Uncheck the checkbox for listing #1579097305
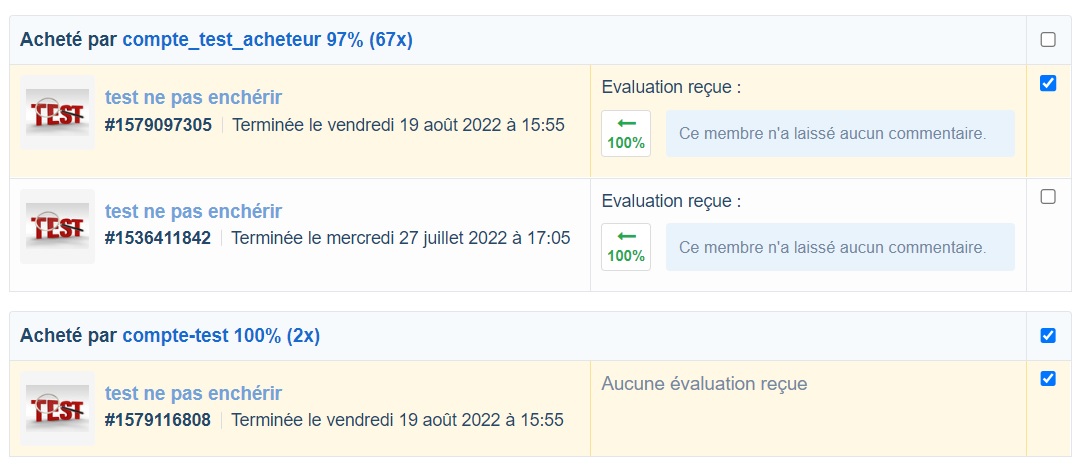 (1048, 84)
